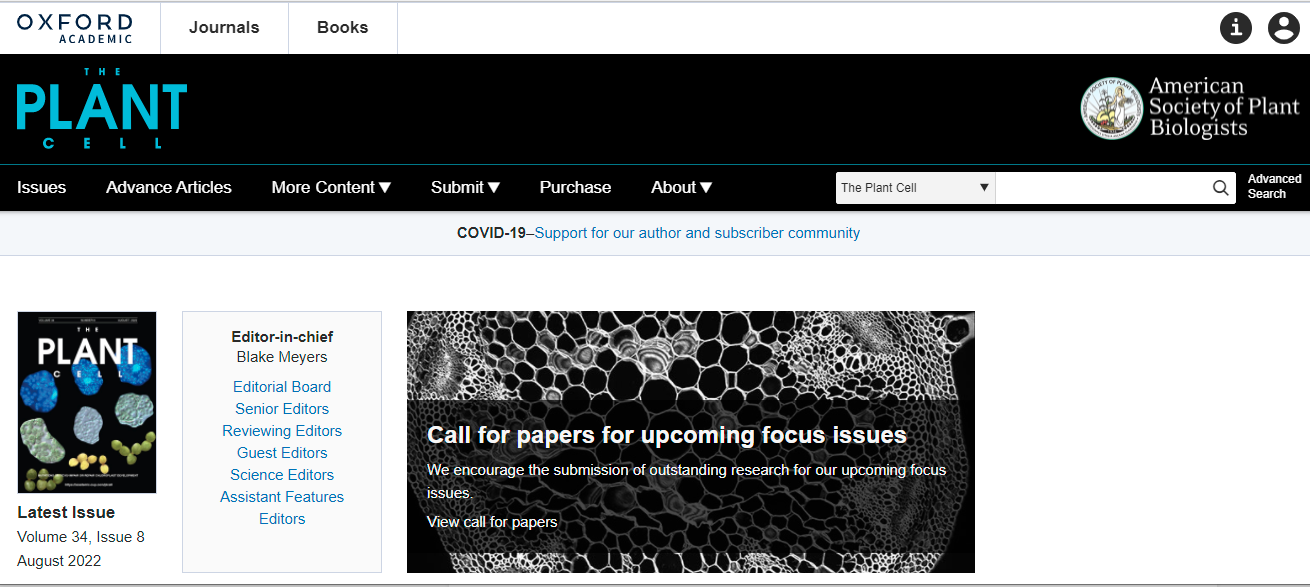
Task: Open the Advanced Search link
Action: coord(1274,187)
